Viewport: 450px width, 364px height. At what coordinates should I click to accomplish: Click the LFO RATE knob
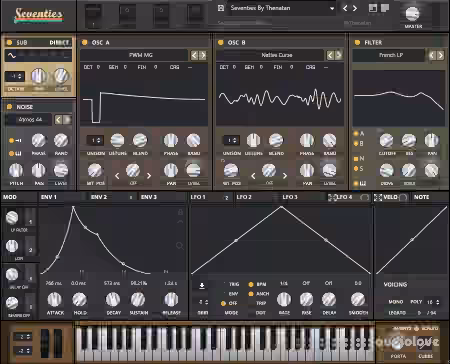[284, 299]
